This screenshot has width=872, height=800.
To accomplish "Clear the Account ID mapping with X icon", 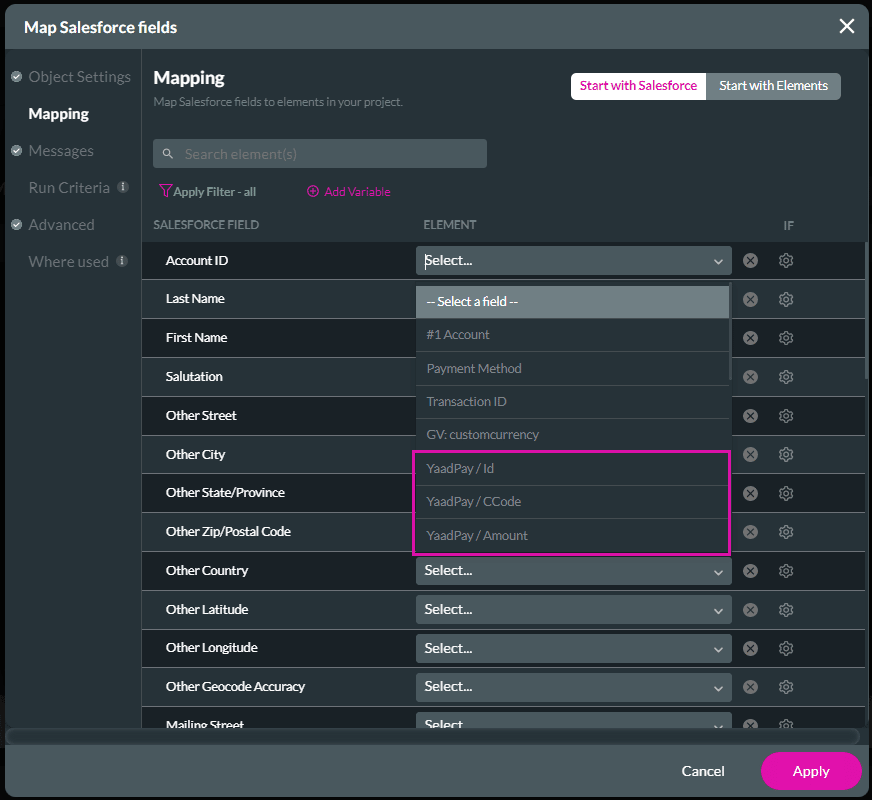I will click(750, 261).
